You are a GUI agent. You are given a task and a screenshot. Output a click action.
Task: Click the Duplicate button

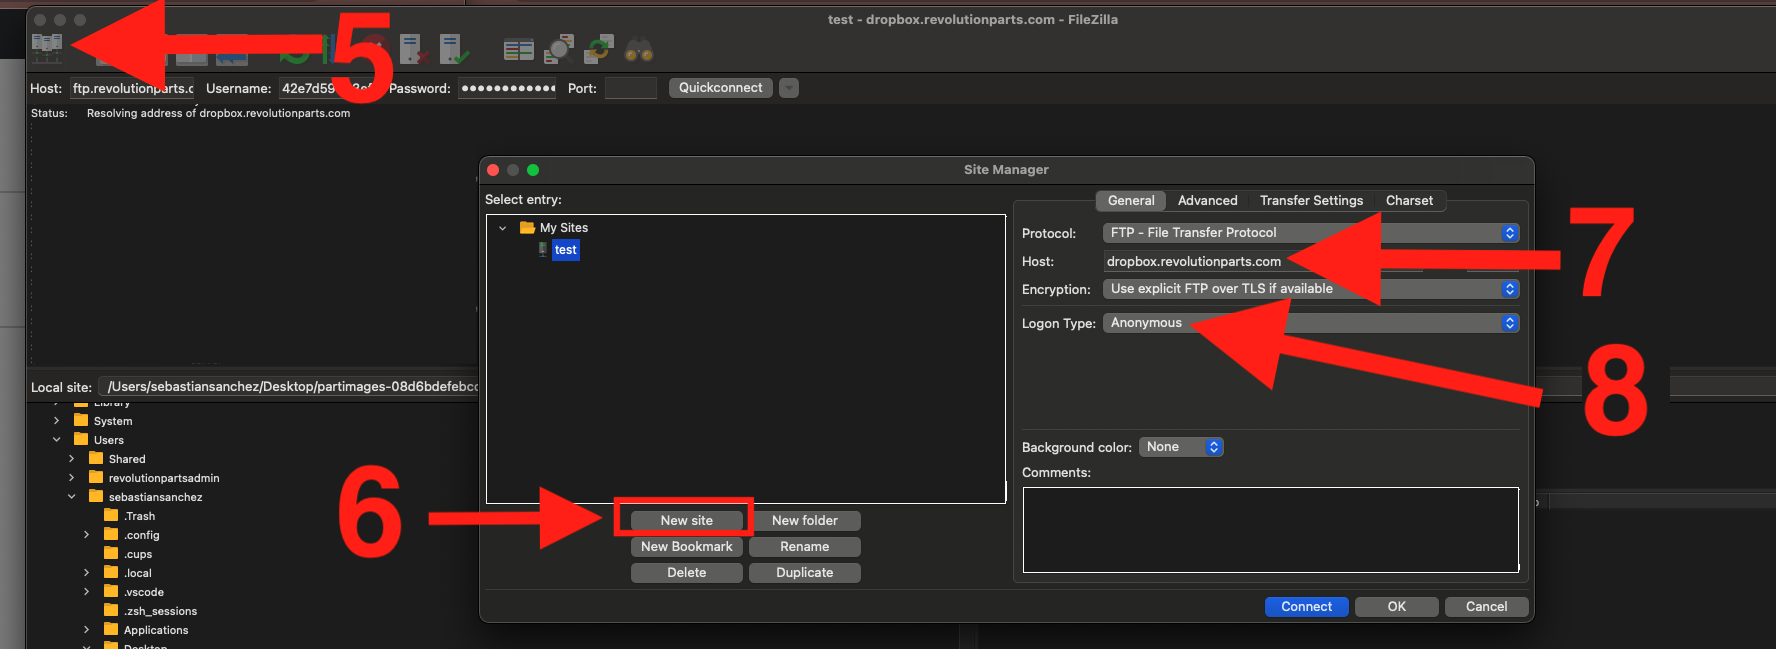(x=805, y=573)
